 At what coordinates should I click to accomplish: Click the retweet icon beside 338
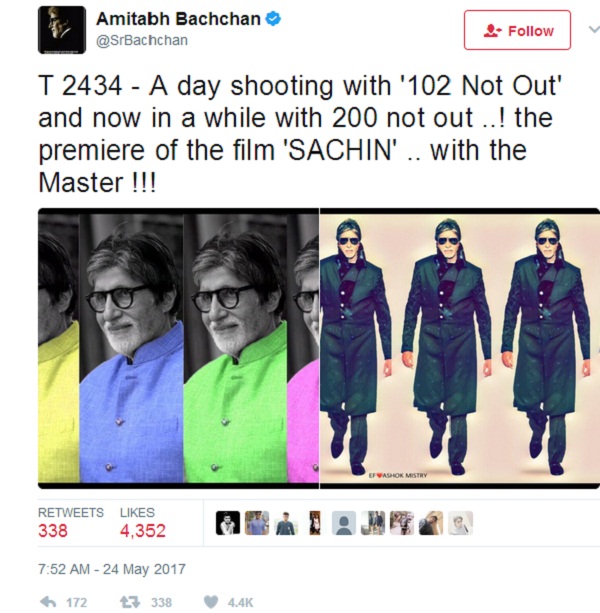tap(129, 602)
